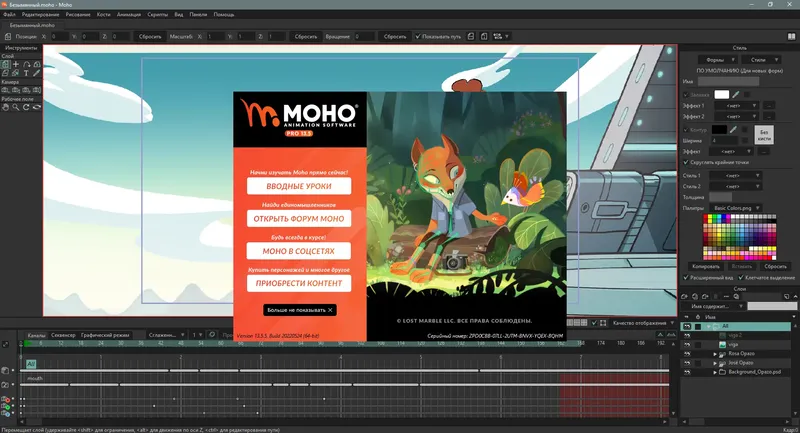The width and height of the screenshot is (800, 433).
Task: Click 'Больше не показывать' on splash screen
Action: point(299,310)
